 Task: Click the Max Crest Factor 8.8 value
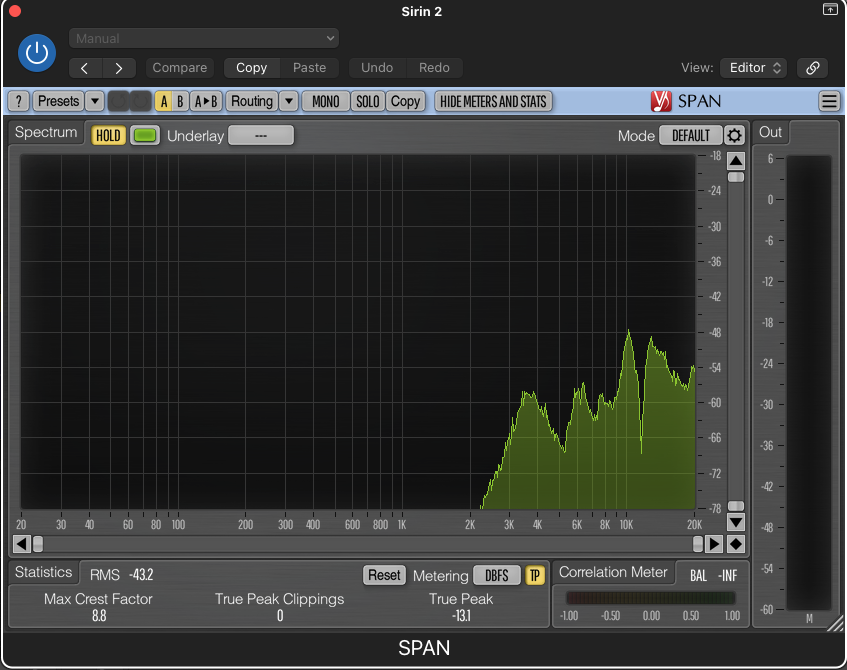coord(99,615)
